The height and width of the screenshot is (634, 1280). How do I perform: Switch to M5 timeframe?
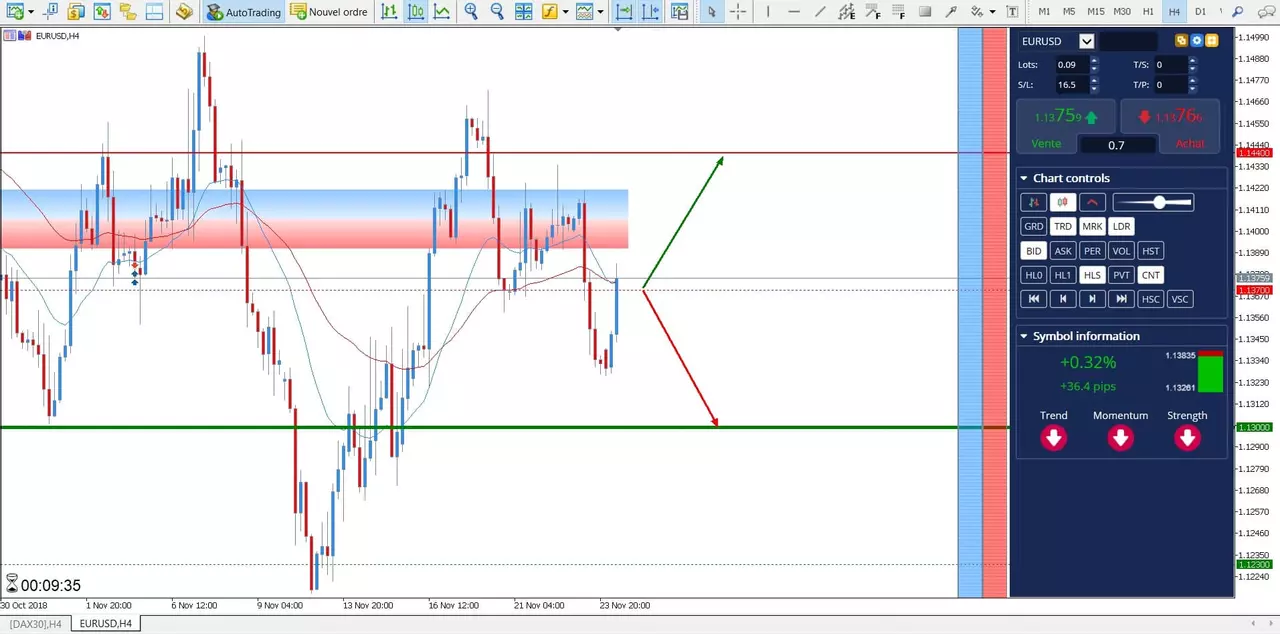tap(1070, 12)
